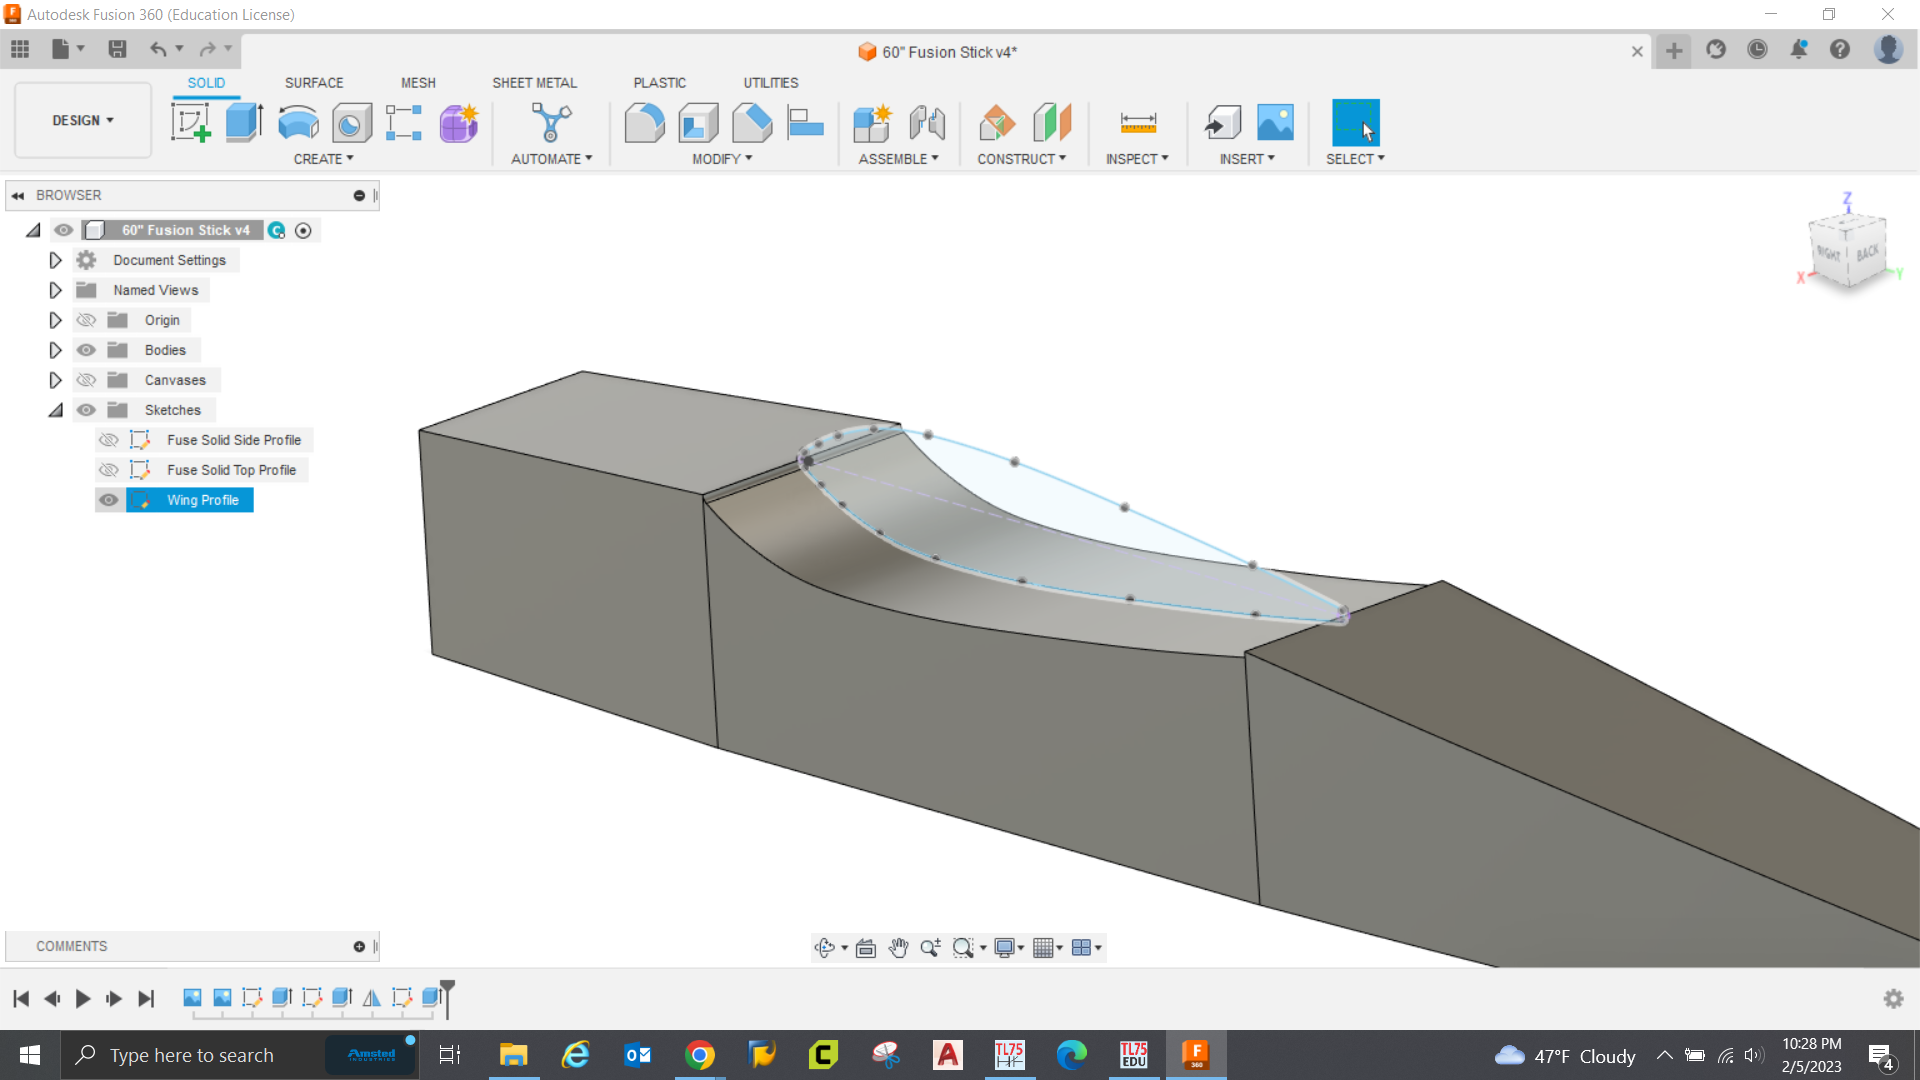This screenshot has height=1080, width=1920.
Task: Open the Display Settings dropdown
Action: coord(1007,947)
